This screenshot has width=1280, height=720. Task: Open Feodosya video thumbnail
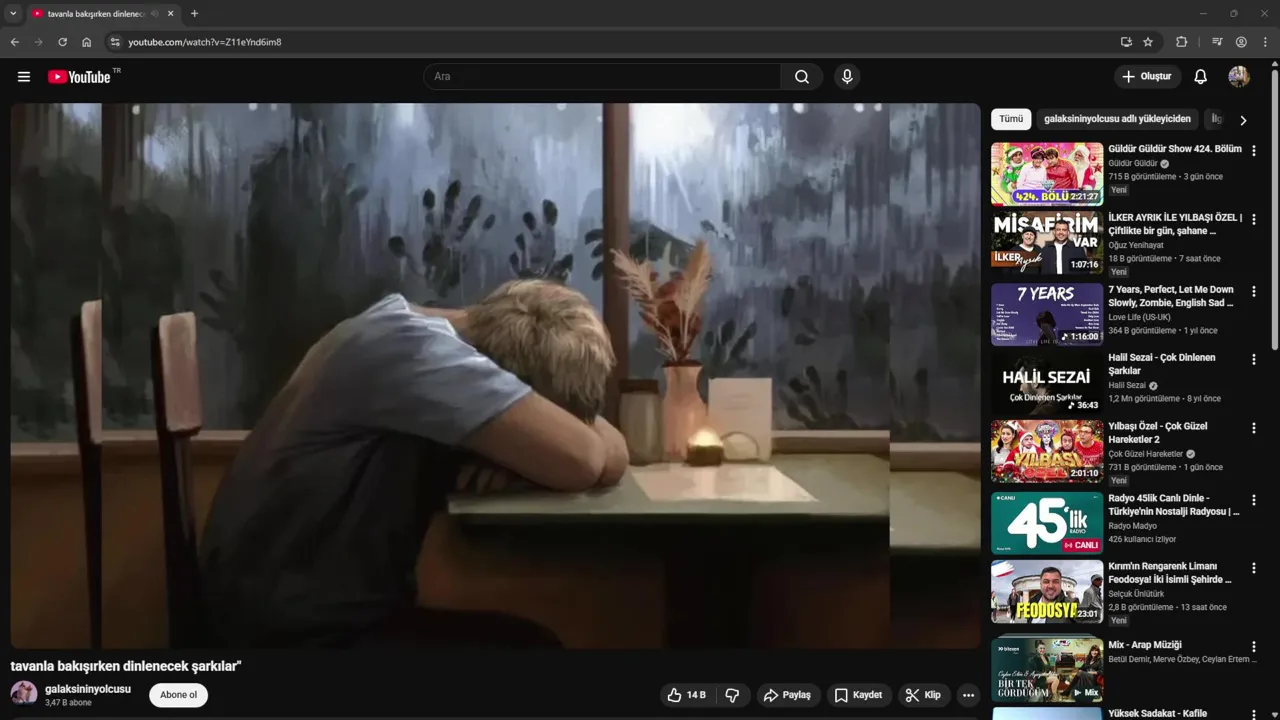tap(1047, 591)
